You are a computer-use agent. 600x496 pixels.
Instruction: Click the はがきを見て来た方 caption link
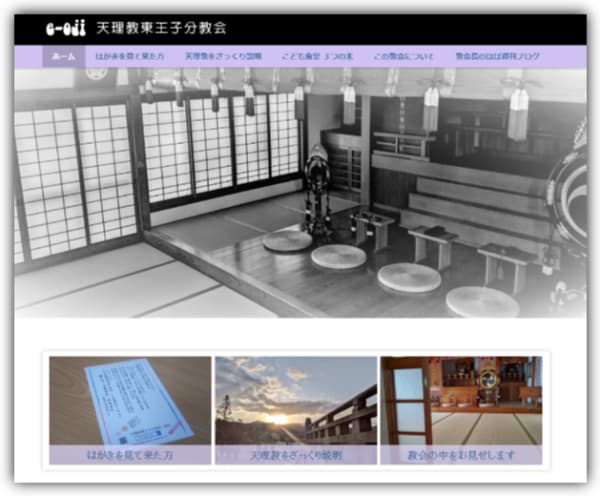tap(130, 455)
